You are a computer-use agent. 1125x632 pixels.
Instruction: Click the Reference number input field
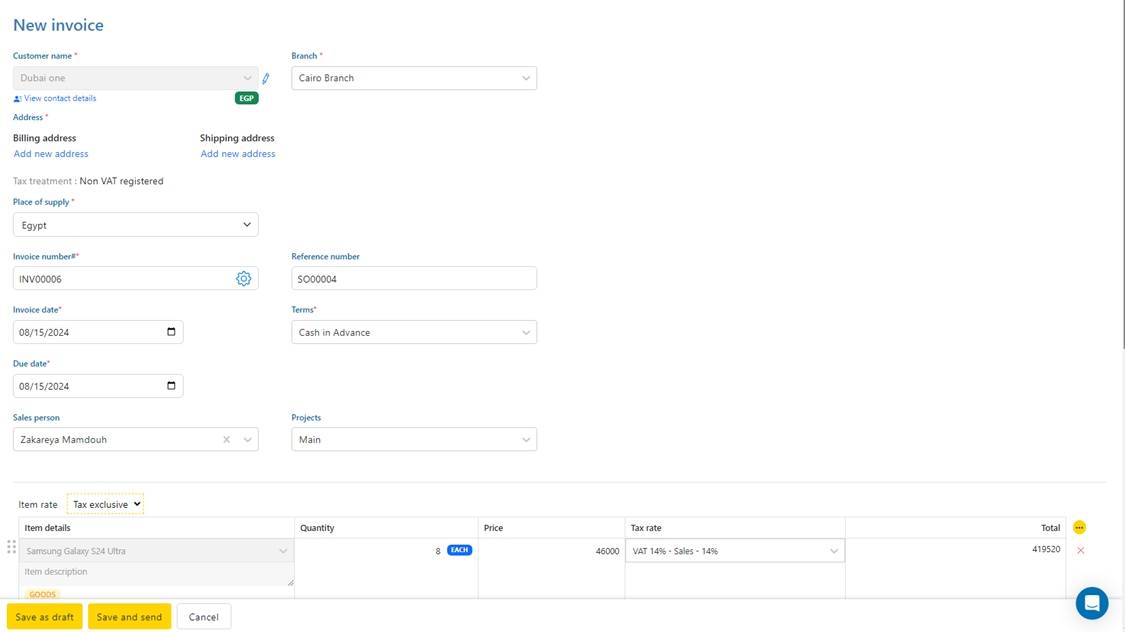[414, 279]
